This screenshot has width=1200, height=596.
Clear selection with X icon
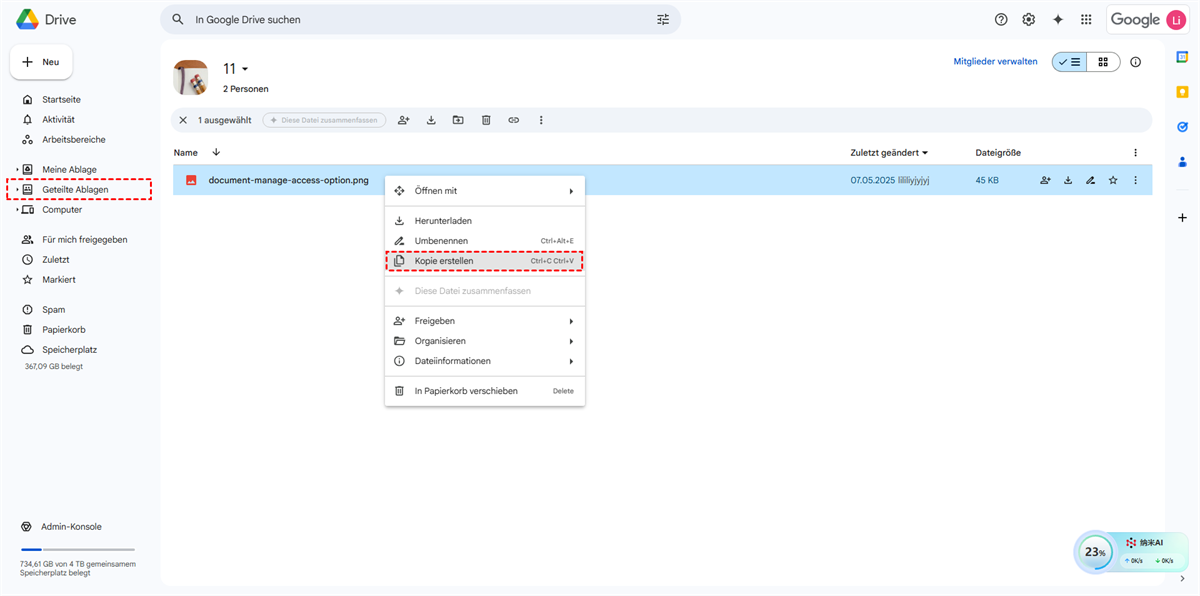[183, 120]
